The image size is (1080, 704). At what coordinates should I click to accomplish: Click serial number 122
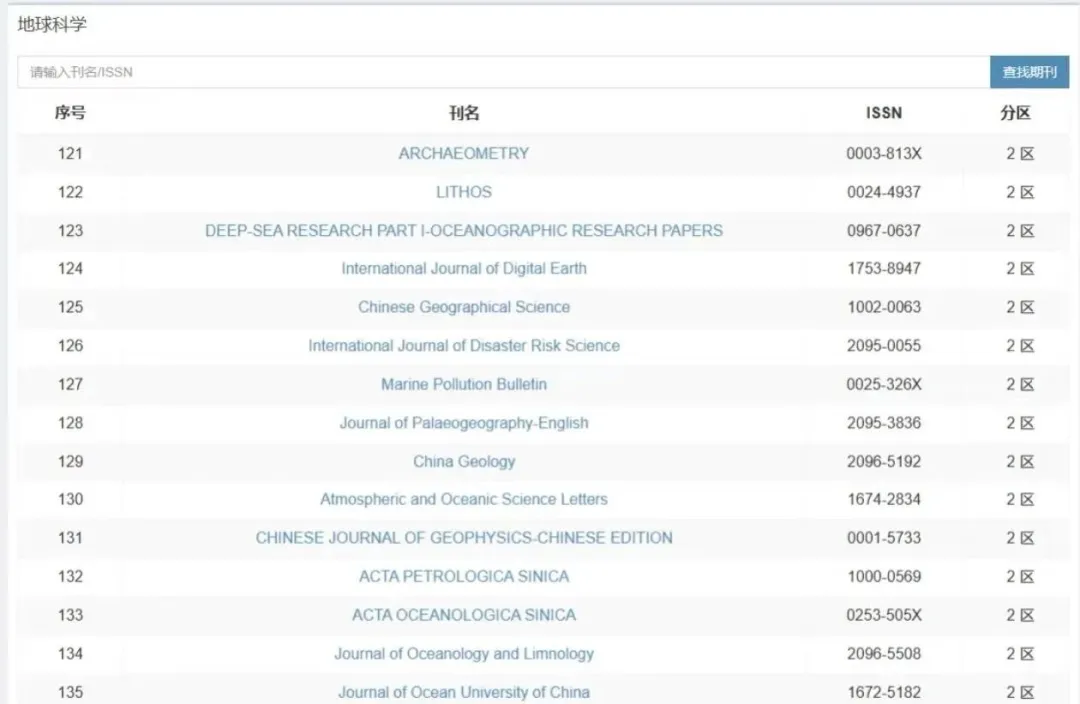70,192
